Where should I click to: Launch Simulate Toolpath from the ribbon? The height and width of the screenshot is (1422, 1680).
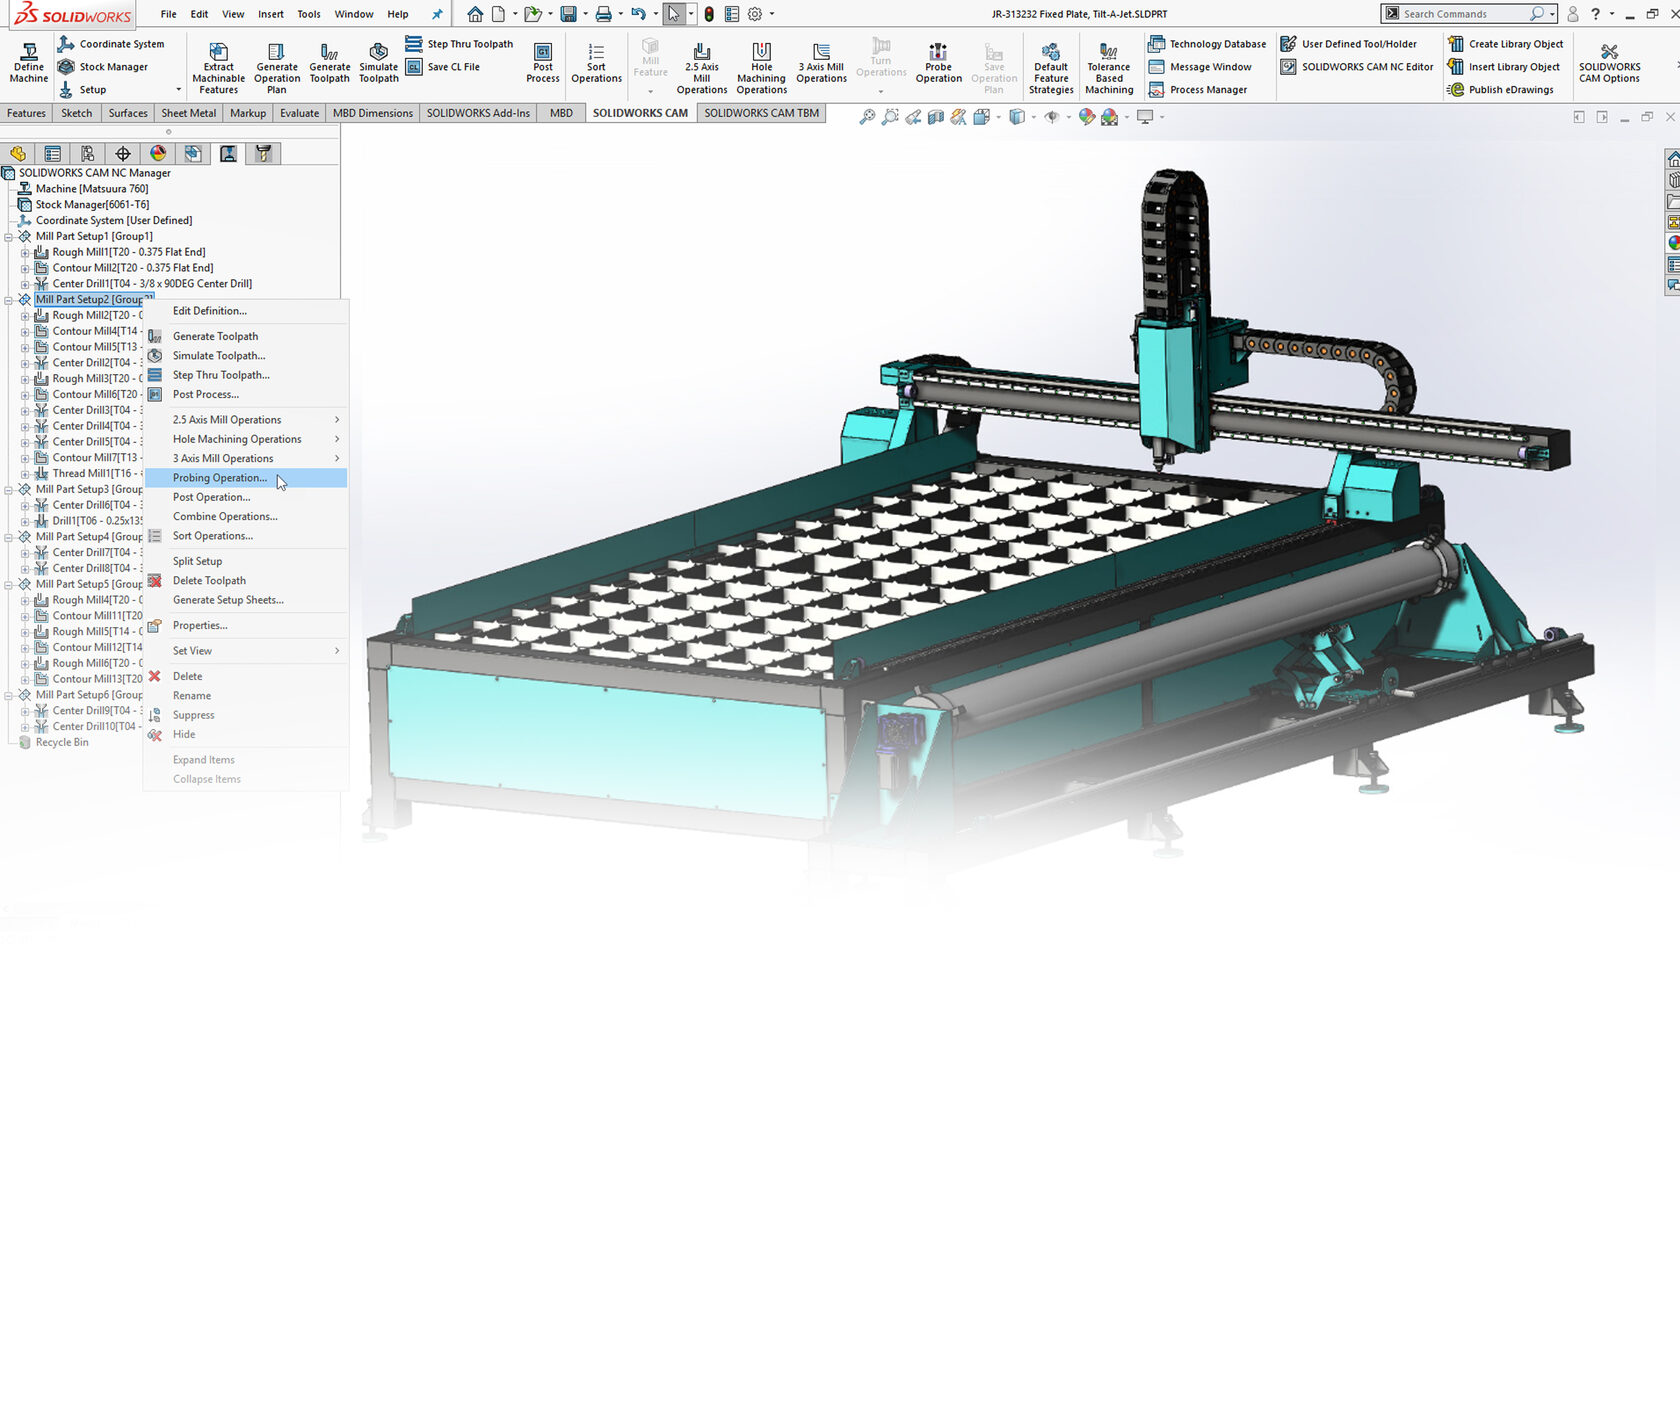click(378, 62)
